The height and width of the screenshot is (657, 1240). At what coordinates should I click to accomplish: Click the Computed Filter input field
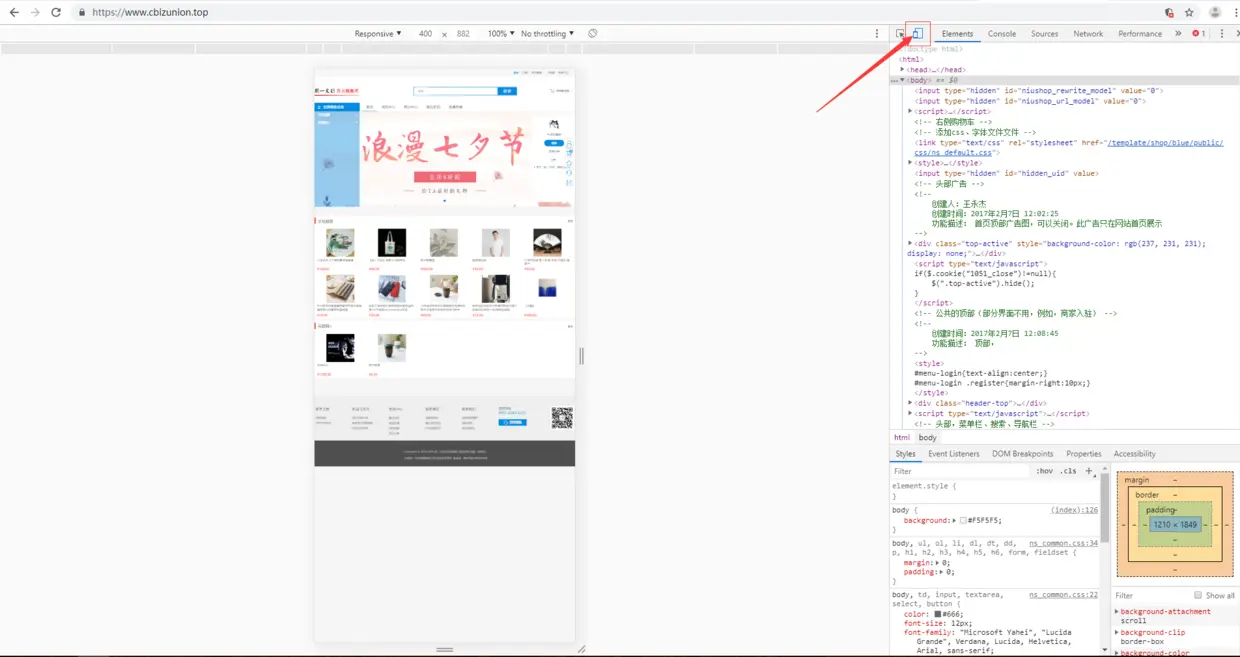point(1150,595)
